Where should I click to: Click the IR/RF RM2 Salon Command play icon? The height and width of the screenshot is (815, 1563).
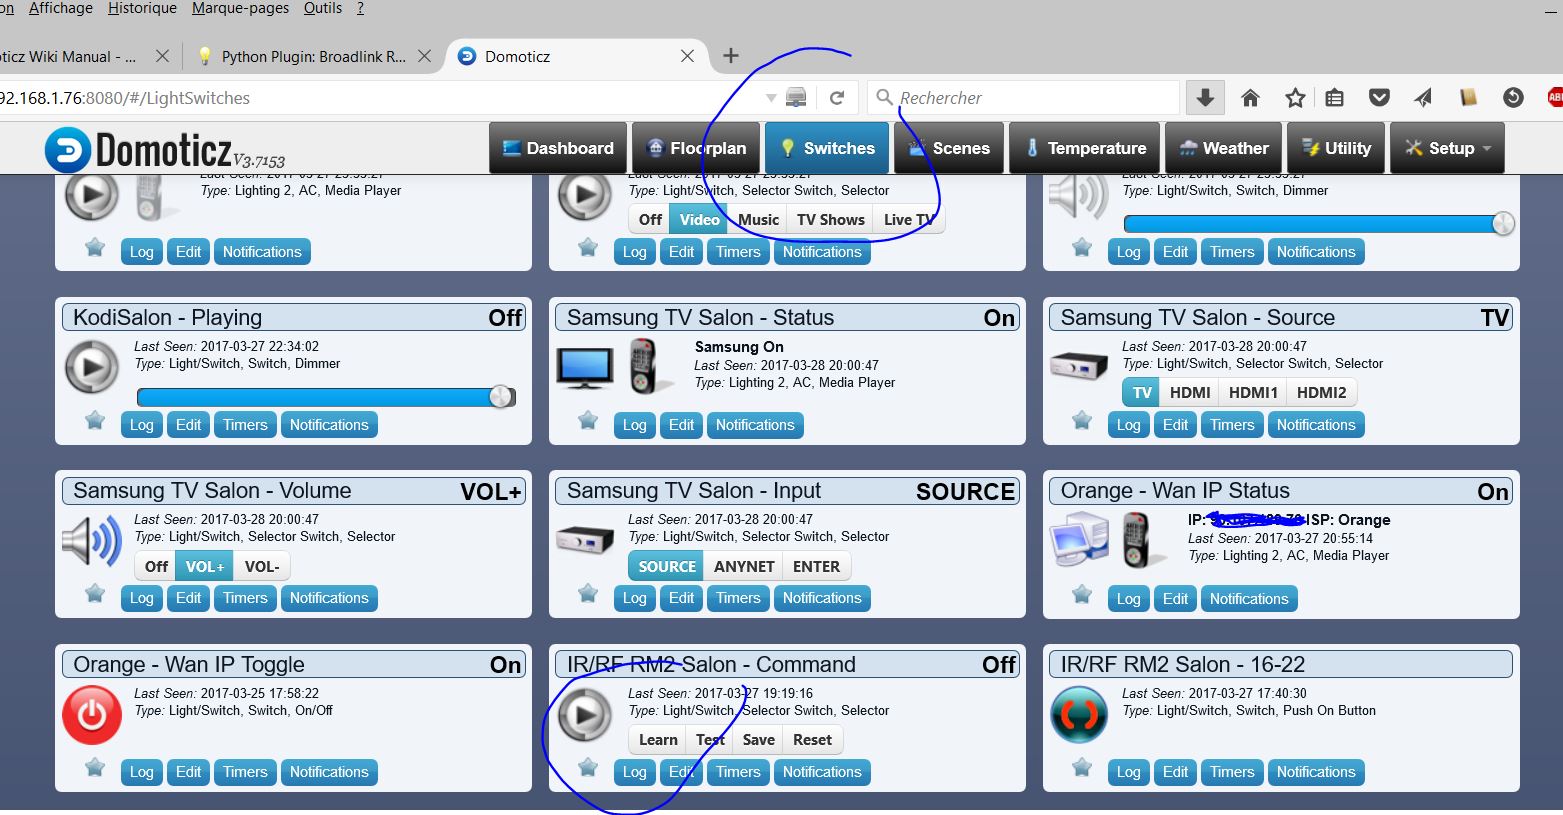coord(584,714)
